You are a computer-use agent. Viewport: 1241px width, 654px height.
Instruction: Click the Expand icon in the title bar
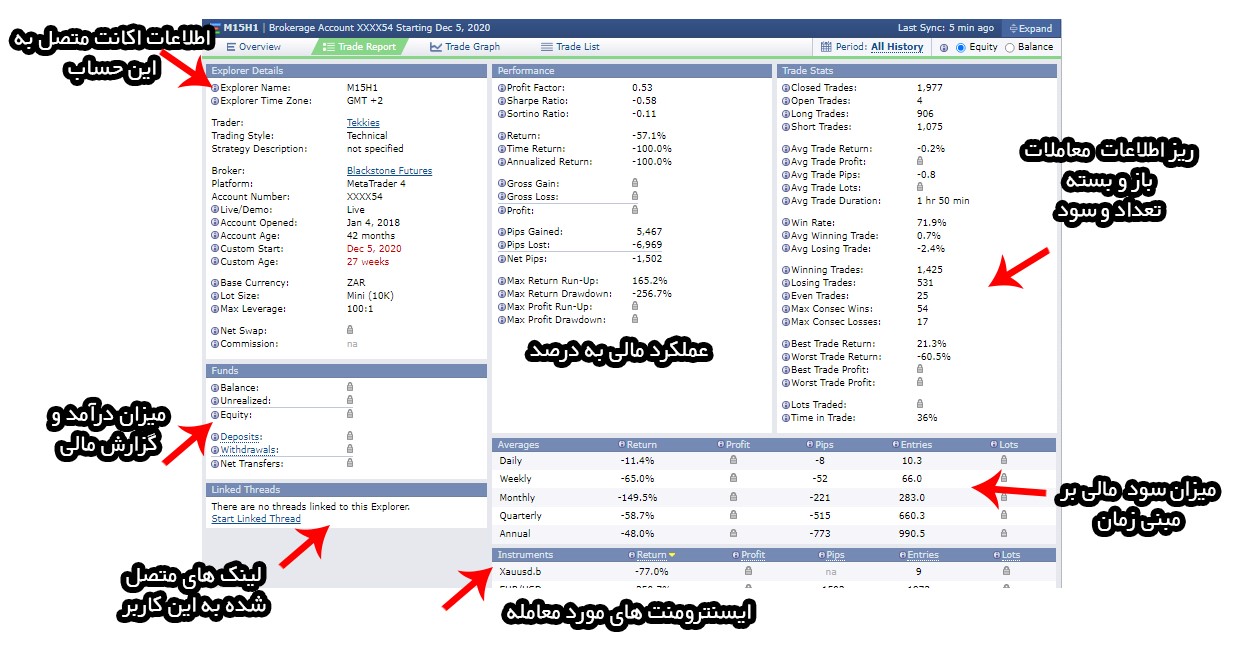(1013, 29)
